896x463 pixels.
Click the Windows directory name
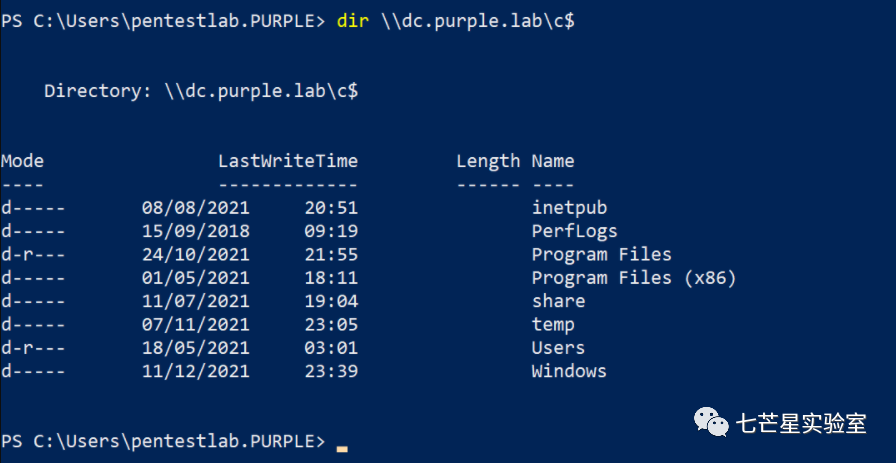point(569,371)
